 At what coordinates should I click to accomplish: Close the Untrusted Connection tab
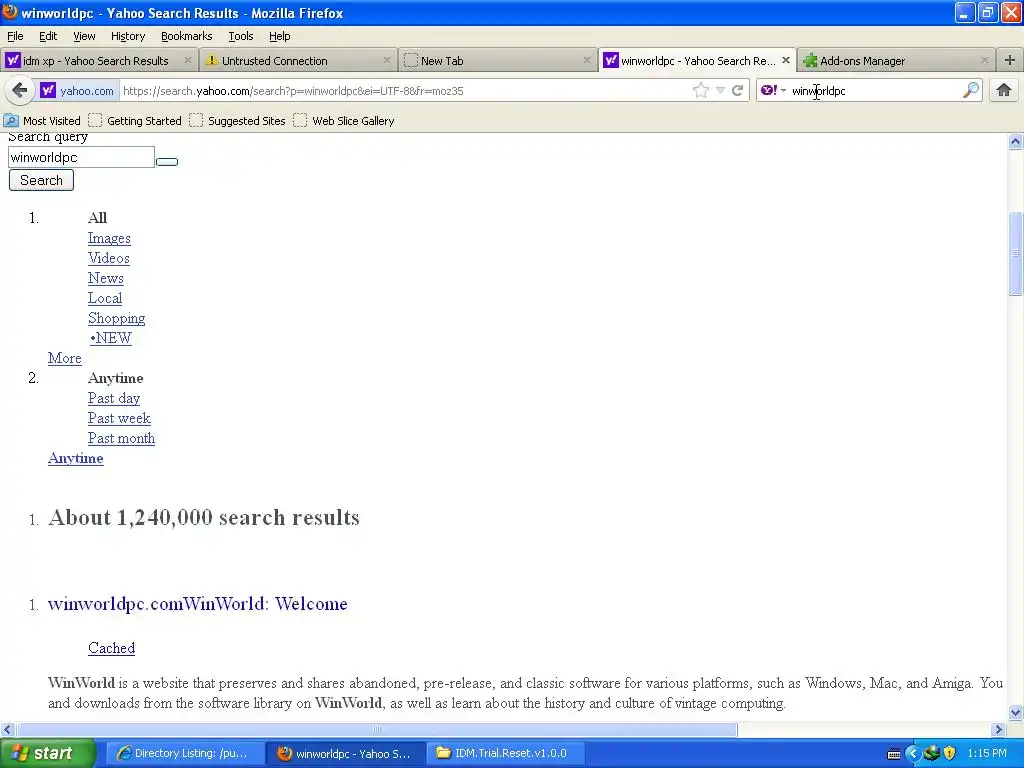pos(387,60)
